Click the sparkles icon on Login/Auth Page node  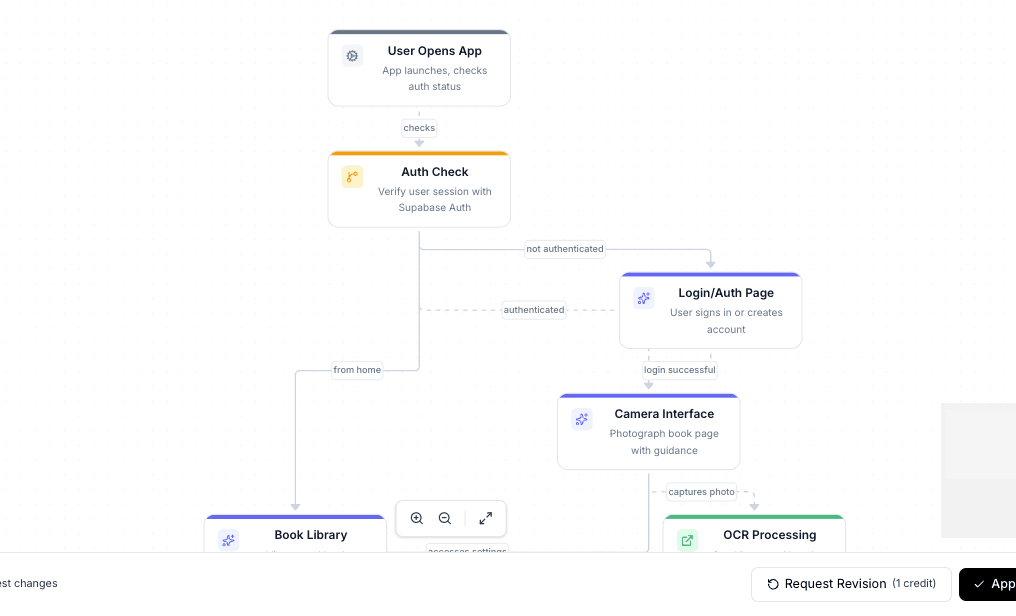[643, 298]
